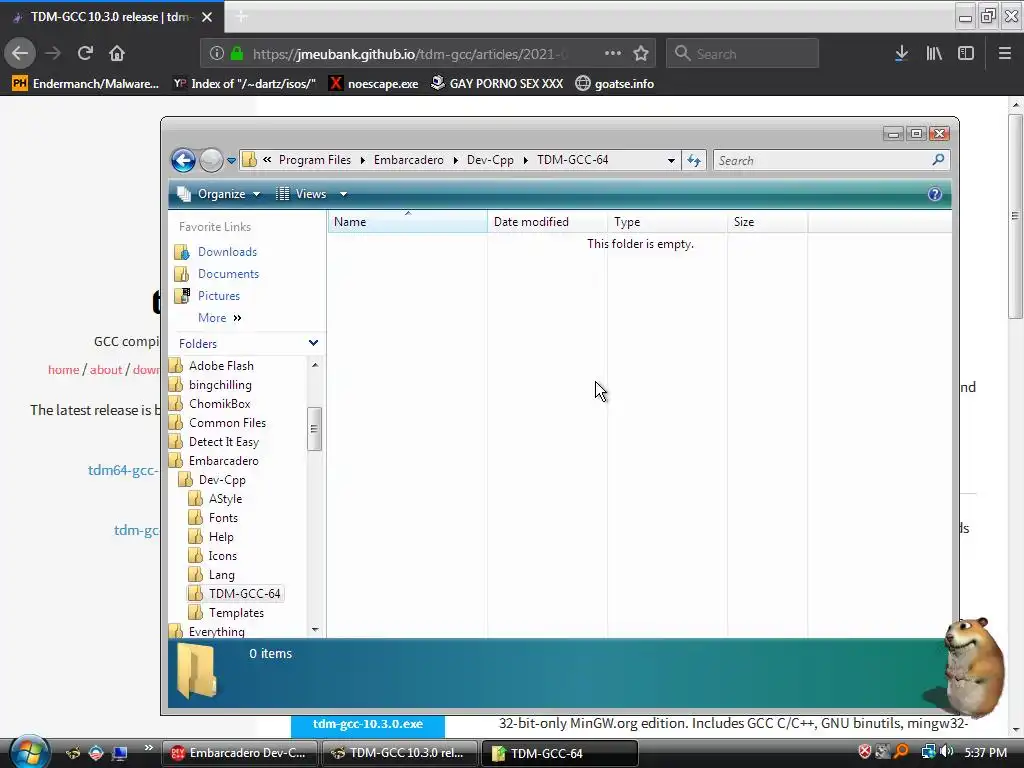Image resolution: width=1024 pixels, height=768 pixels.
Task: Click home link on webpage
Action: coord(63,370)
